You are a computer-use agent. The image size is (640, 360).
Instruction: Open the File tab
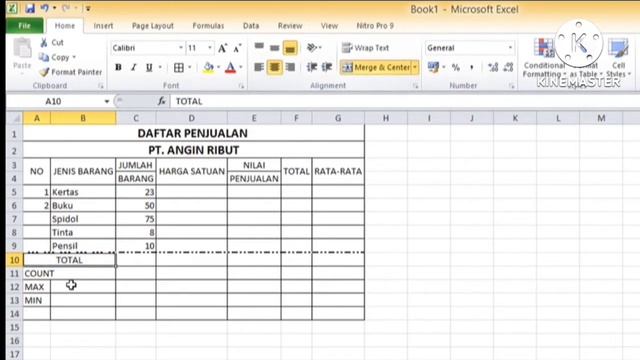[x=24, y=26]
